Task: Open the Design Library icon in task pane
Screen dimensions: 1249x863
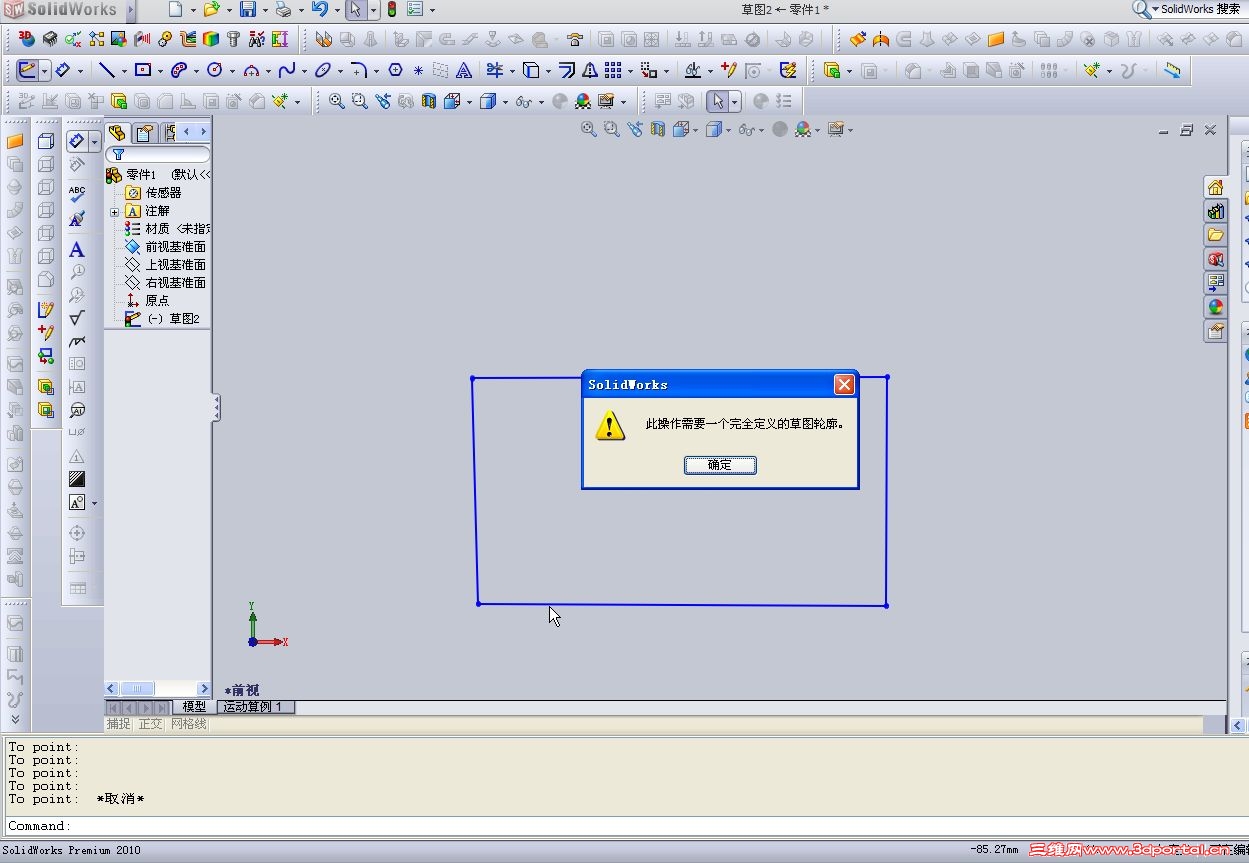Action: [1215, 212]
